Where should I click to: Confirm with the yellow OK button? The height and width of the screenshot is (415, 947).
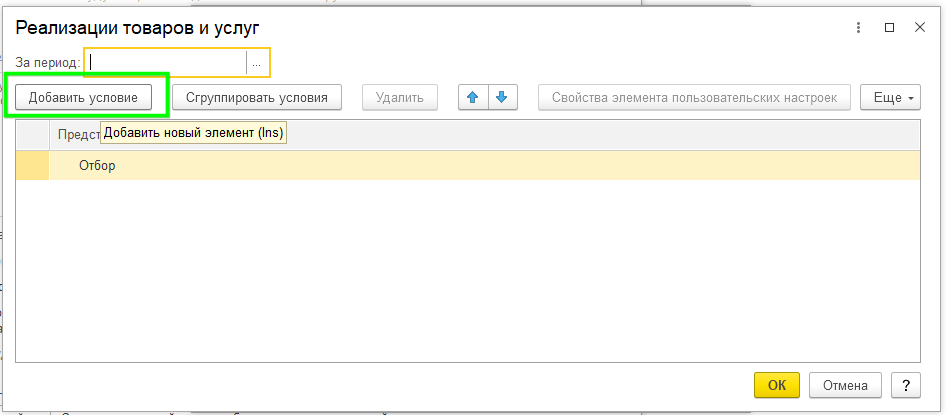tap(777, 385)
